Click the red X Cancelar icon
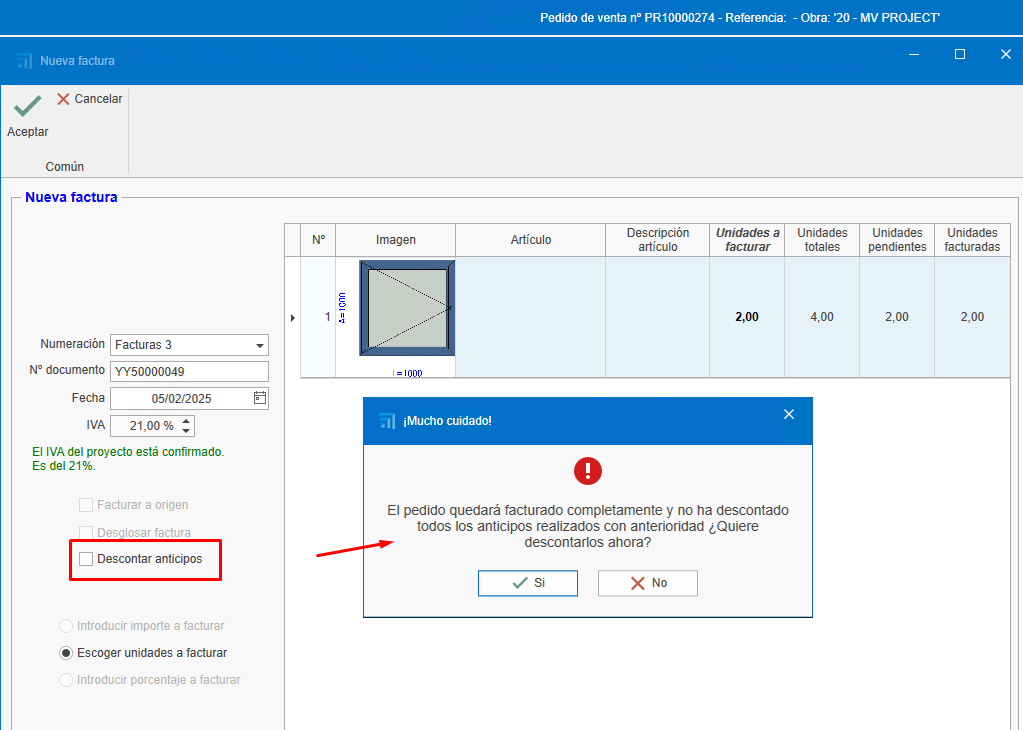The height and width of the screenshot is (730, 1023). pyautogui.click(x=63, y=99)
